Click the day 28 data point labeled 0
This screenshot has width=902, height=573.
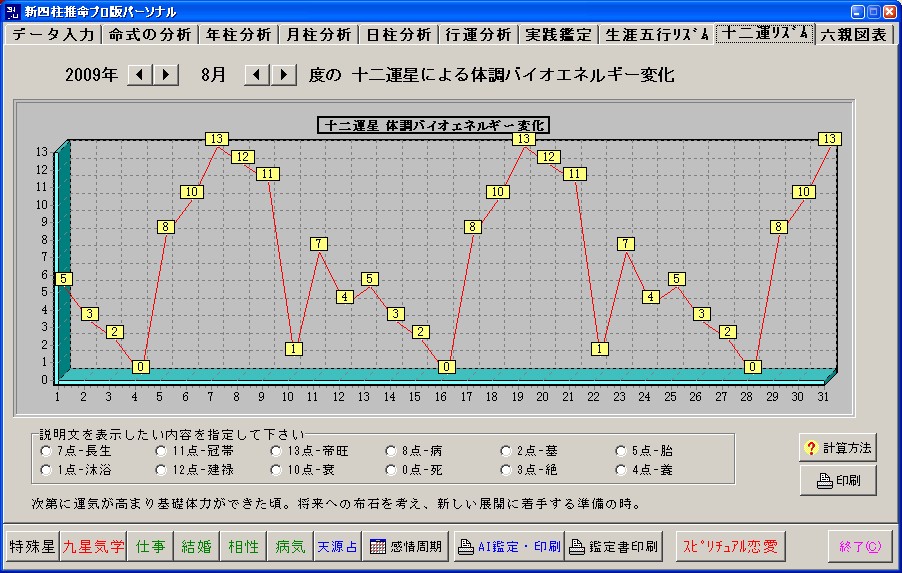click(753, 366)
